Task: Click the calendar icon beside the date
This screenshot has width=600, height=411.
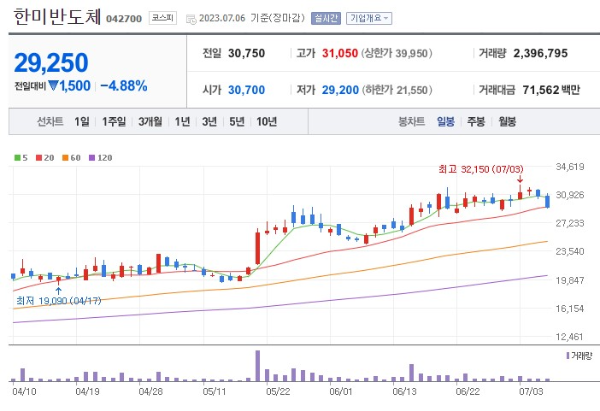Action: (x=191, y=19)
